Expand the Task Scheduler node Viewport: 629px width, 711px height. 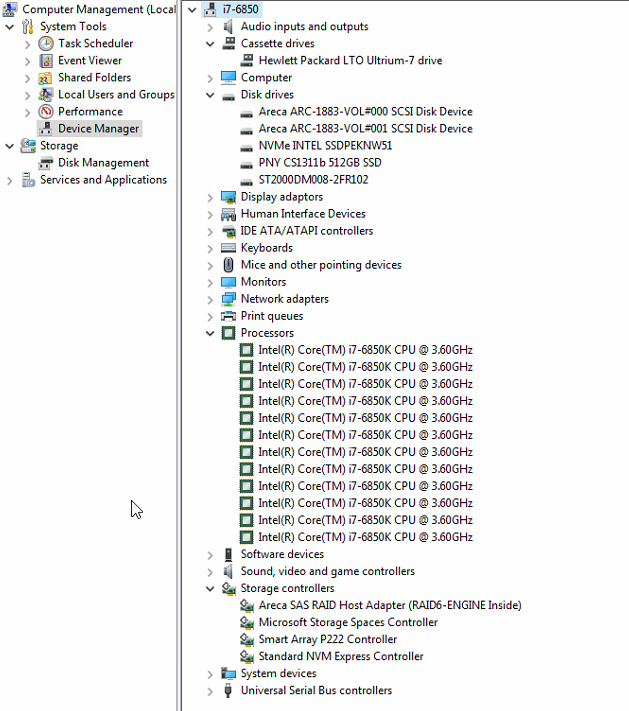[x=27, y=44]
